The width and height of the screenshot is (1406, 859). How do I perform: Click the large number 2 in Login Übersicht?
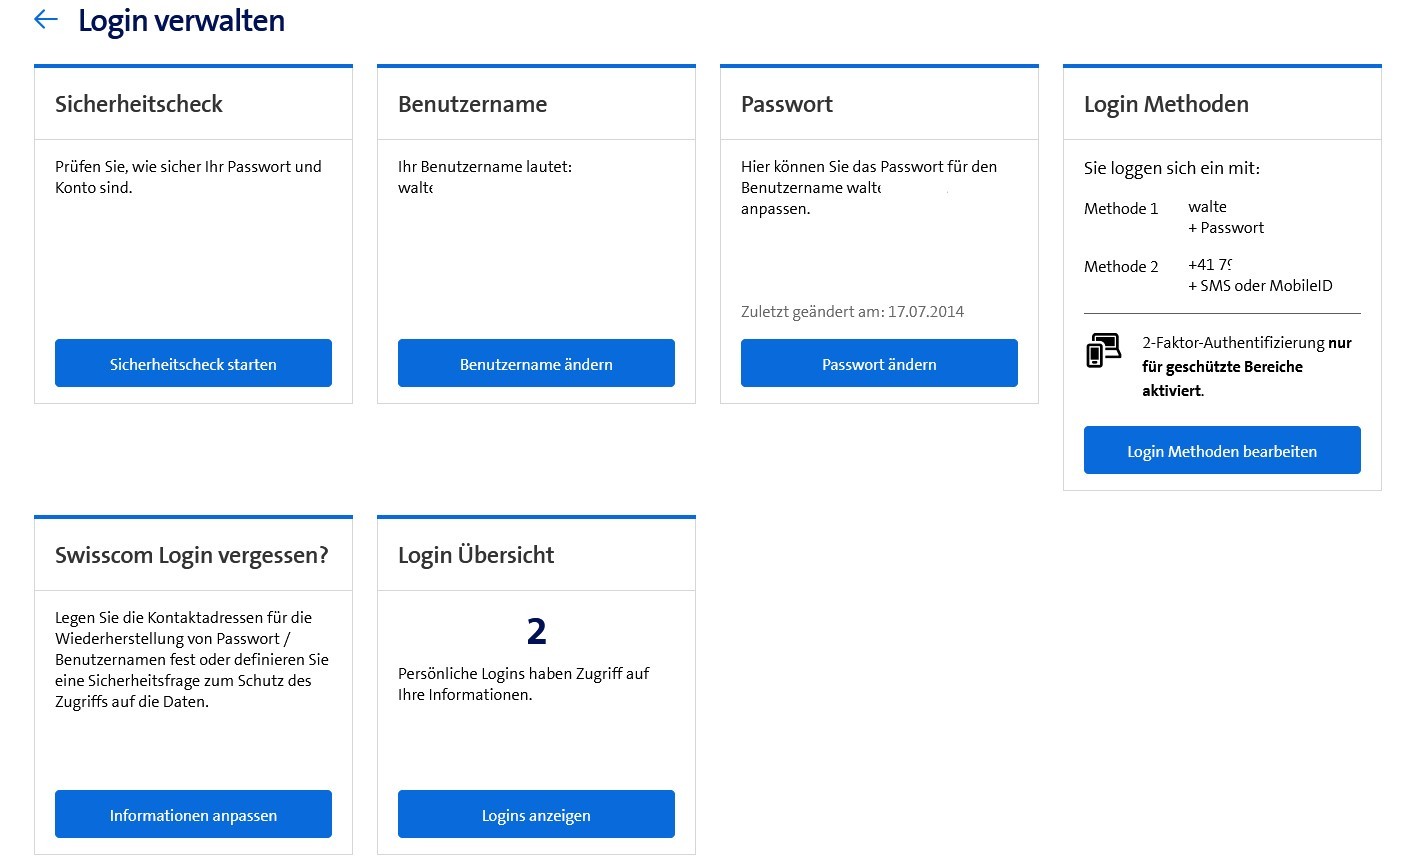pos(536,631)
